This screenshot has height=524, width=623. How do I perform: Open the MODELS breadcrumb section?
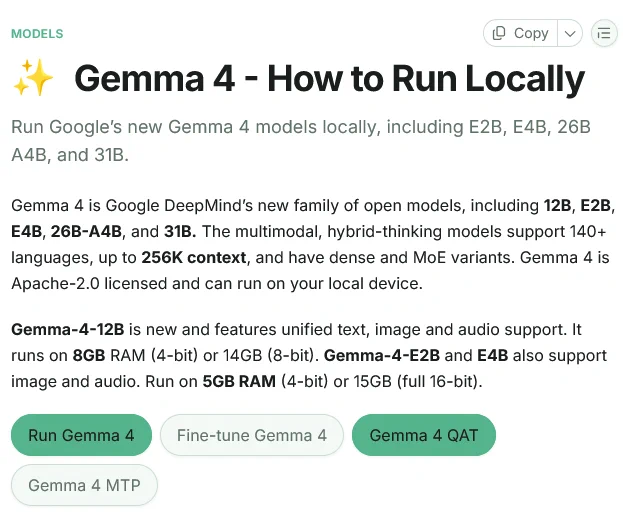point(37,34)
